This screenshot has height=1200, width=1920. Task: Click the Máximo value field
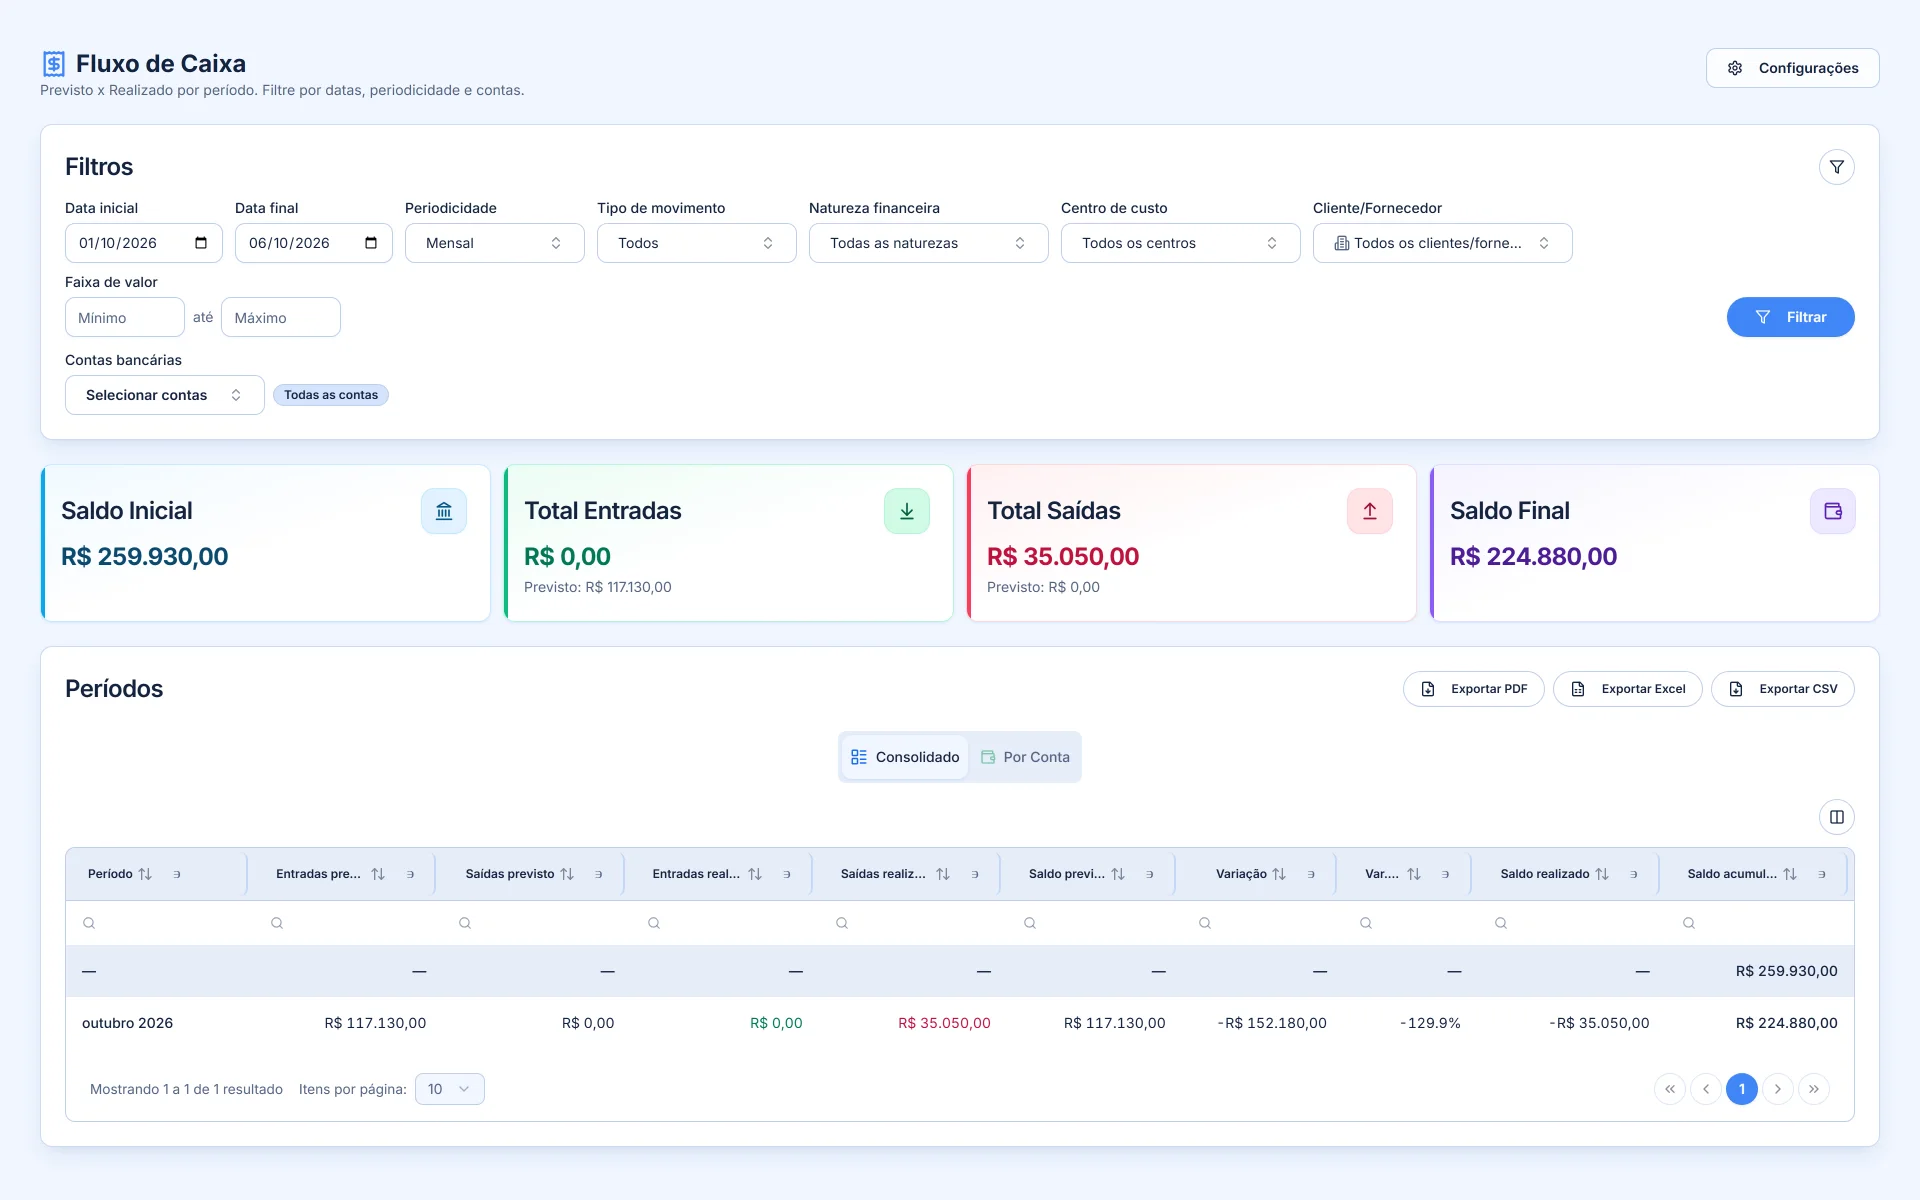coord(280,317)
